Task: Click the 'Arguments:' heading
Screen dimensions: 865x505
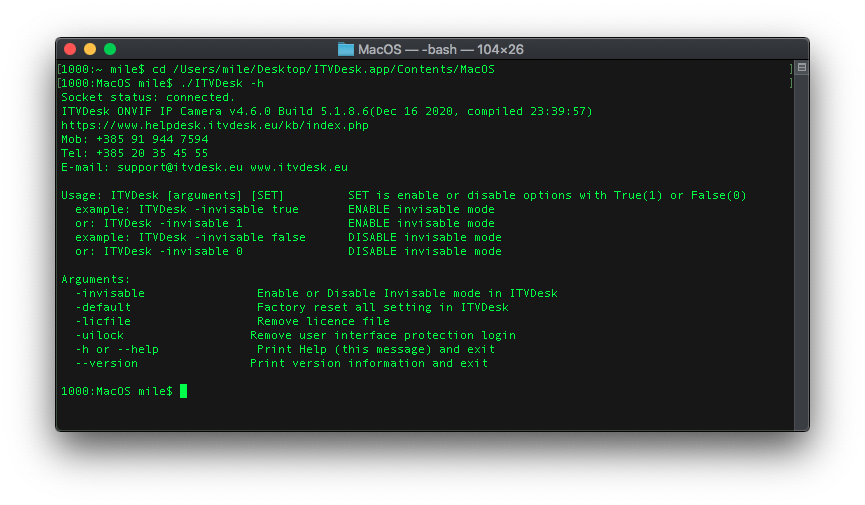Action: click(x=95, y=279)
